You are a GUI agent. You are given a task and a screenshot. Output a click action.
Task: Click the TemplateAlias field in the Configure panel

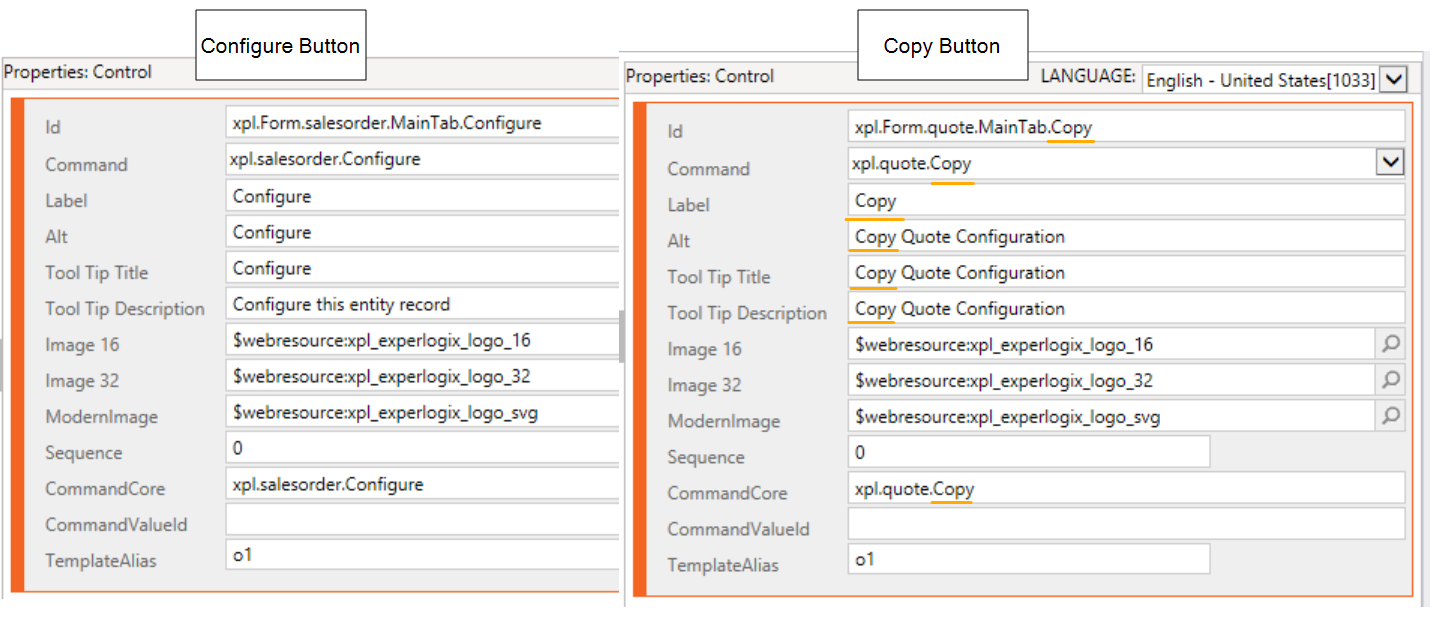422,556
